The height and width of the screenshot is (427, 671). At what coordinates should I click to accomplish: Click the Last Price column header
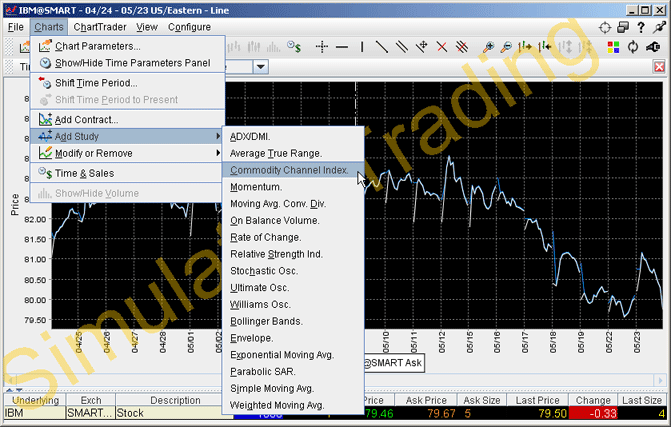click(537, 400)
